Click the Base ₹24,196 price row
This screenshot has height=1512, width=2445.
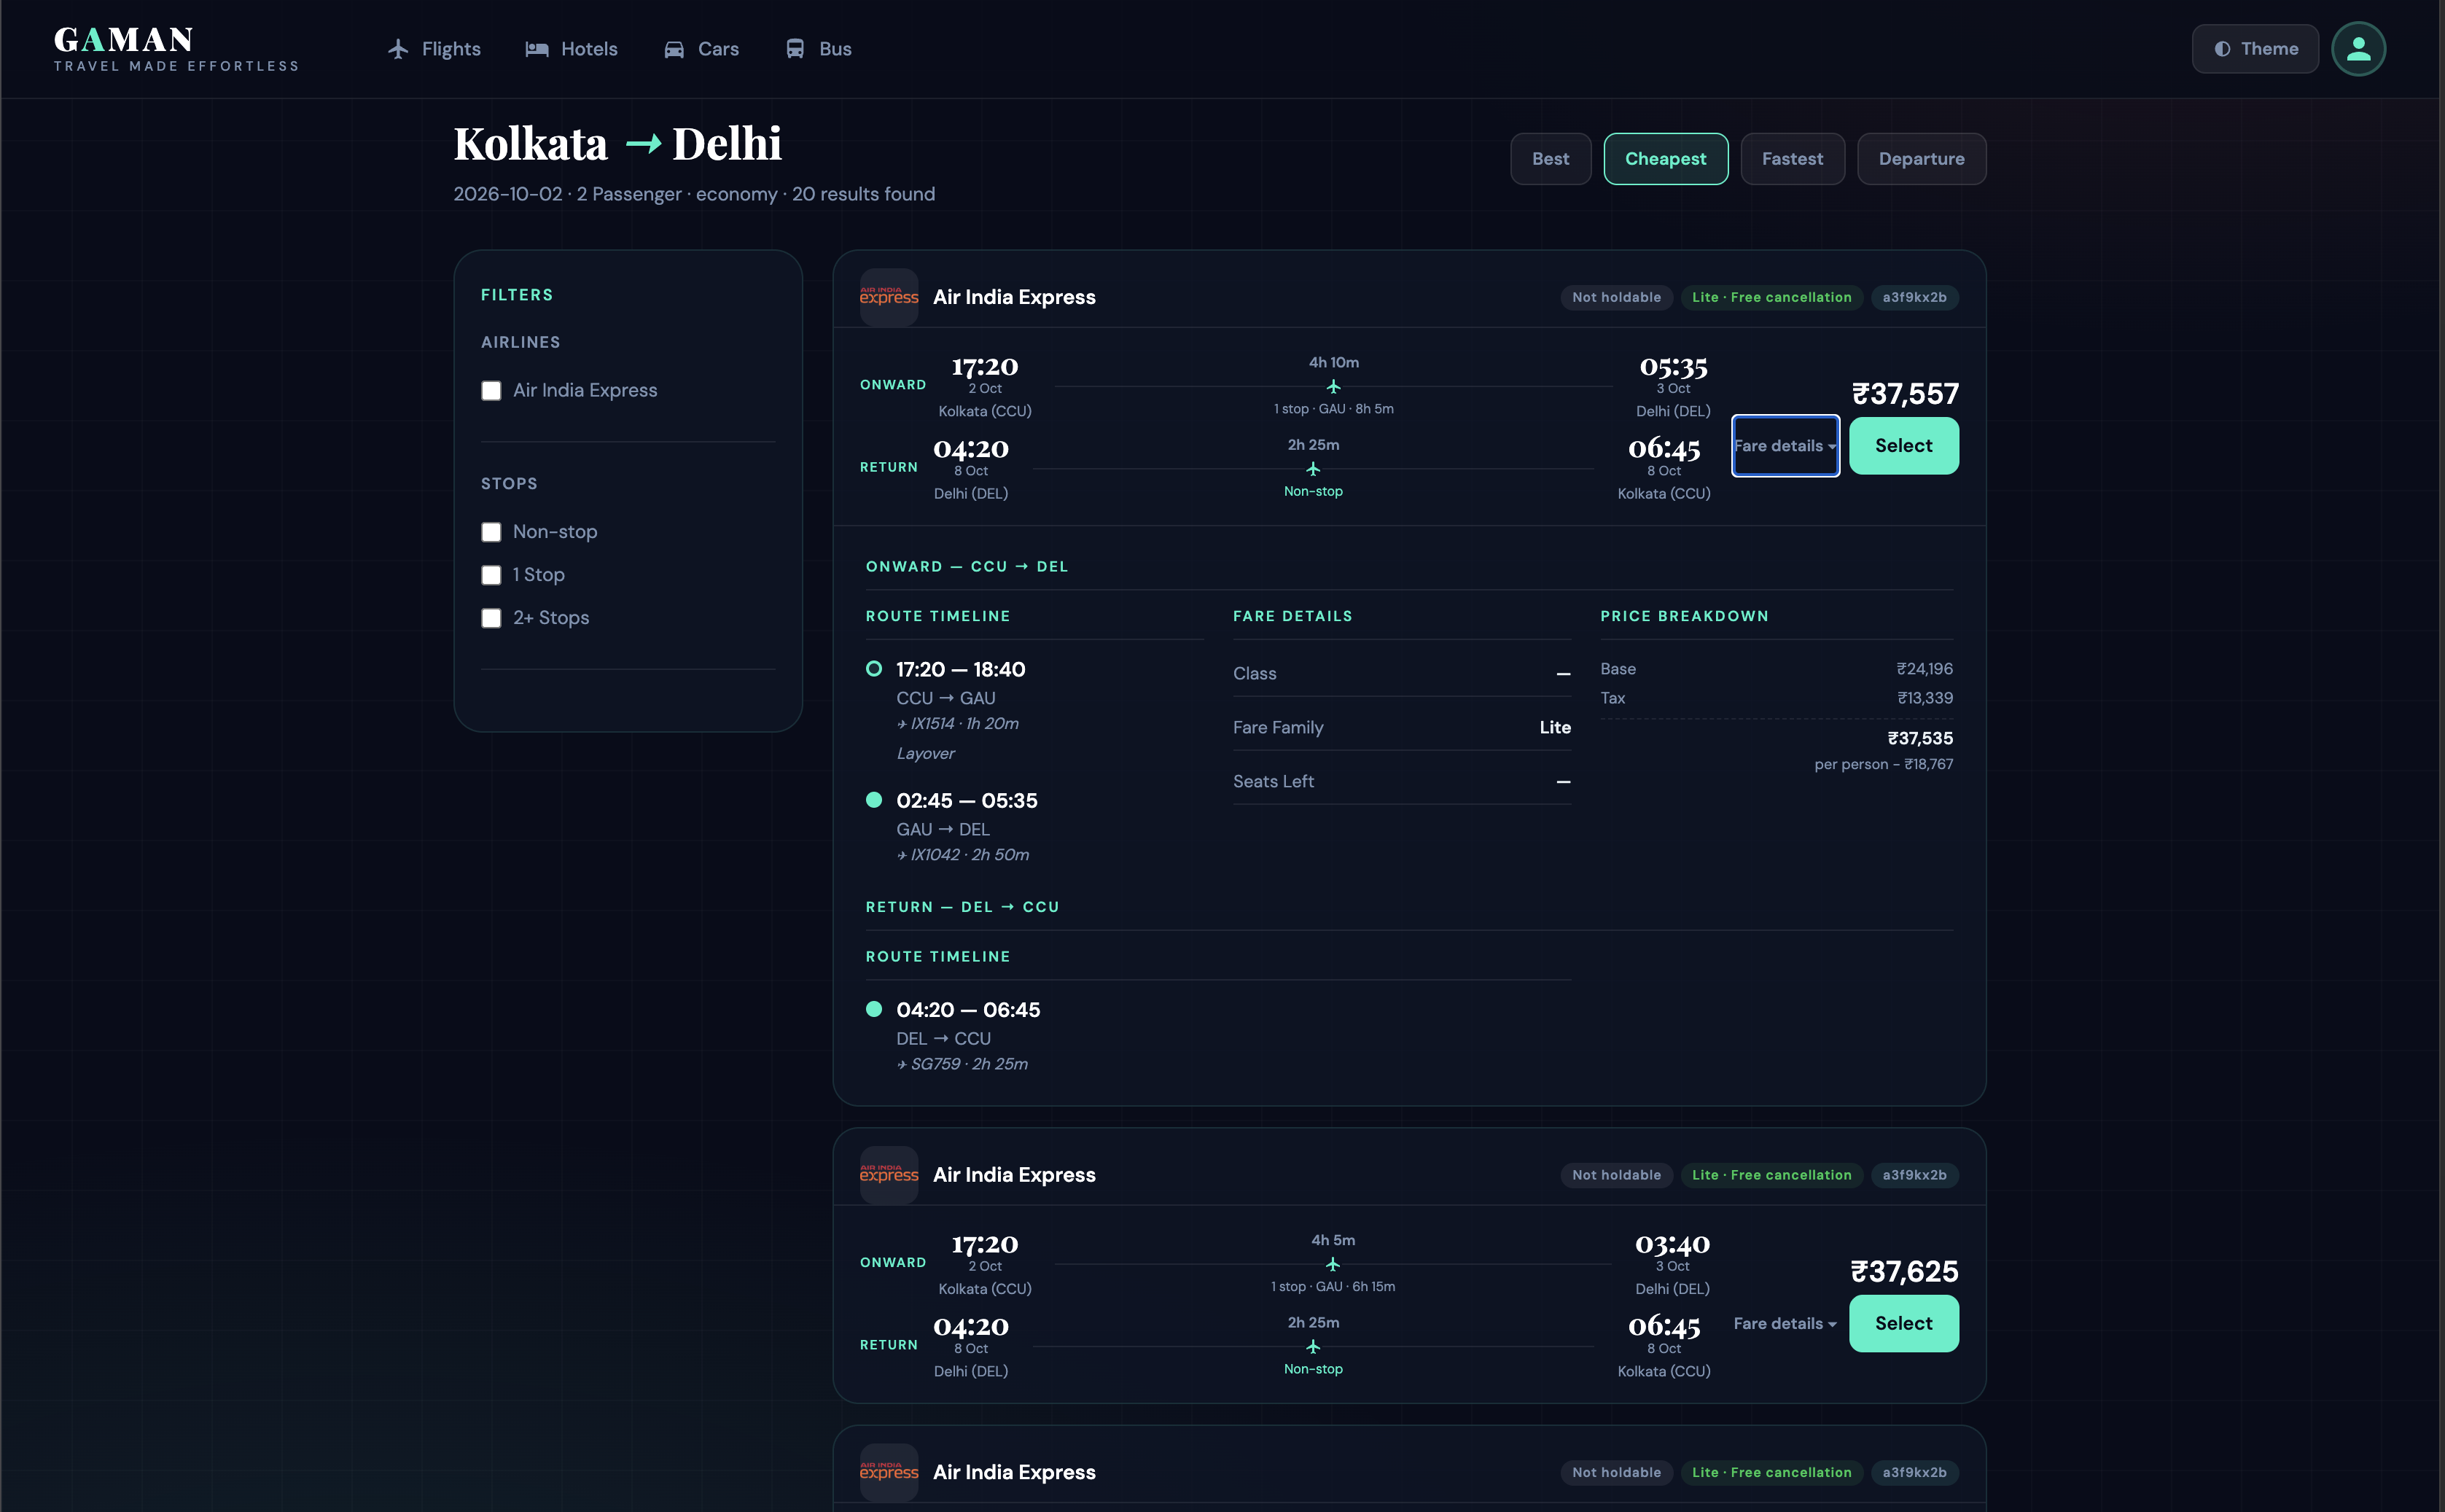click(1776, 669)
